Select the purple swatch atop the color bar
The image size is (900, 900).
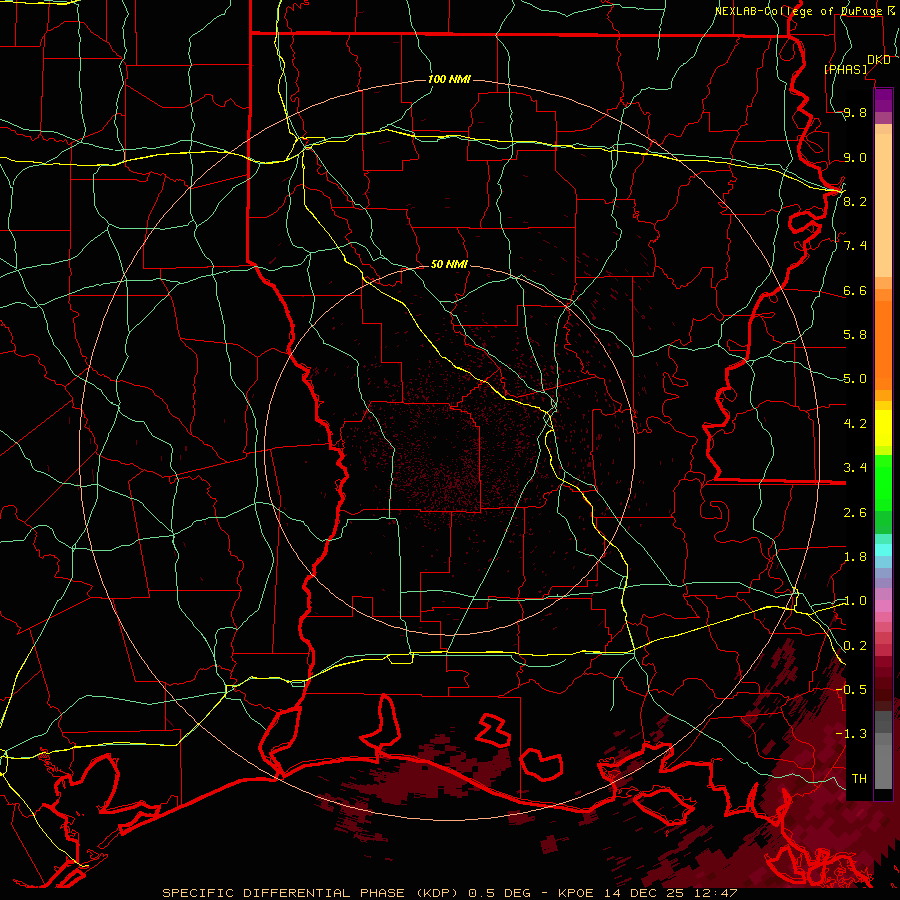[883, 100]
